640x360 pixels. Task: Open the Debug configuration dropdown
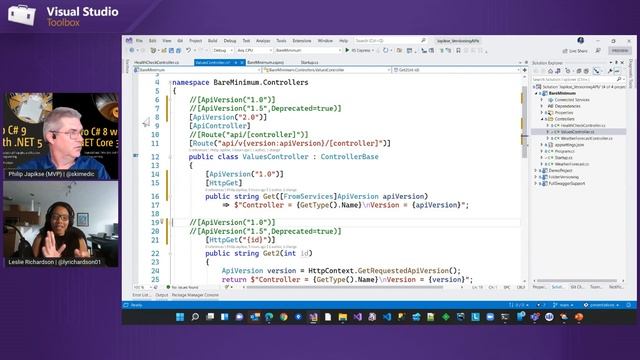(x=222, y=50)
